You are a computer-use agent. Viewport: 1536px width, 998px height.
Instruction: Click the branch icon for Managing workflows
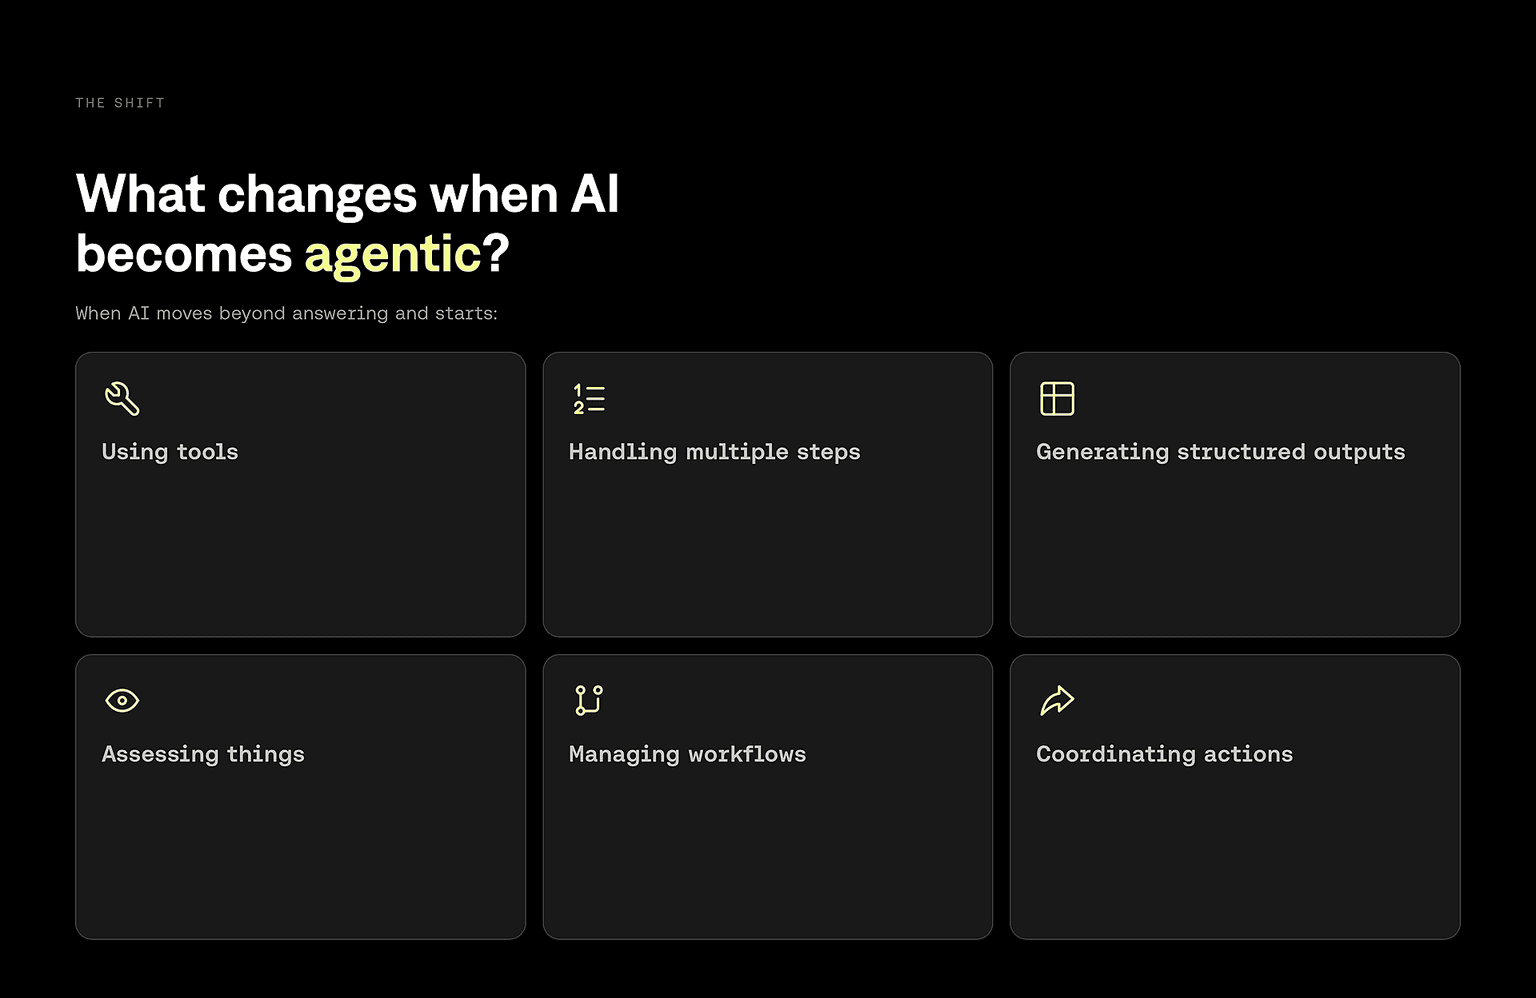(589, 700)
